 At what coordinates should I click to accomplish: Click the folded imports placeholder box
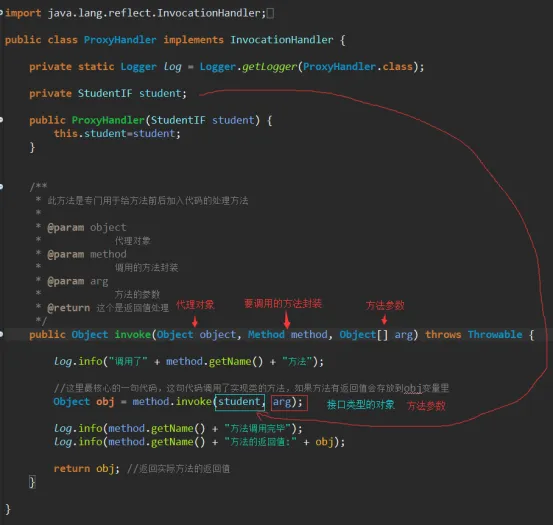click(270, 13)
